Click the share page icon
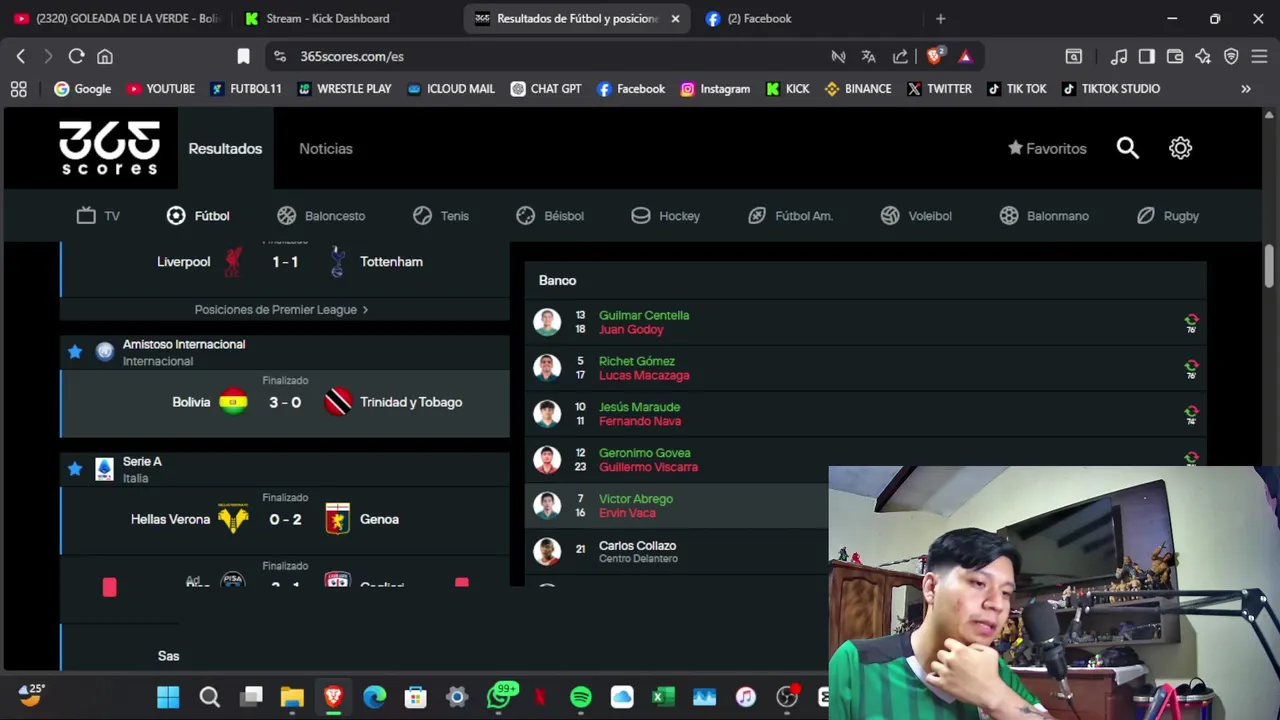 (900, 56)
